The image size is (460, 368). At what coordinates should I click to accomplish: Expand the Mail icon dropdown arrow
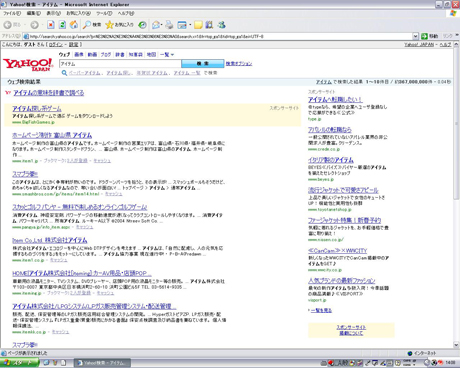pyautogui.click(x=162, y=25)
